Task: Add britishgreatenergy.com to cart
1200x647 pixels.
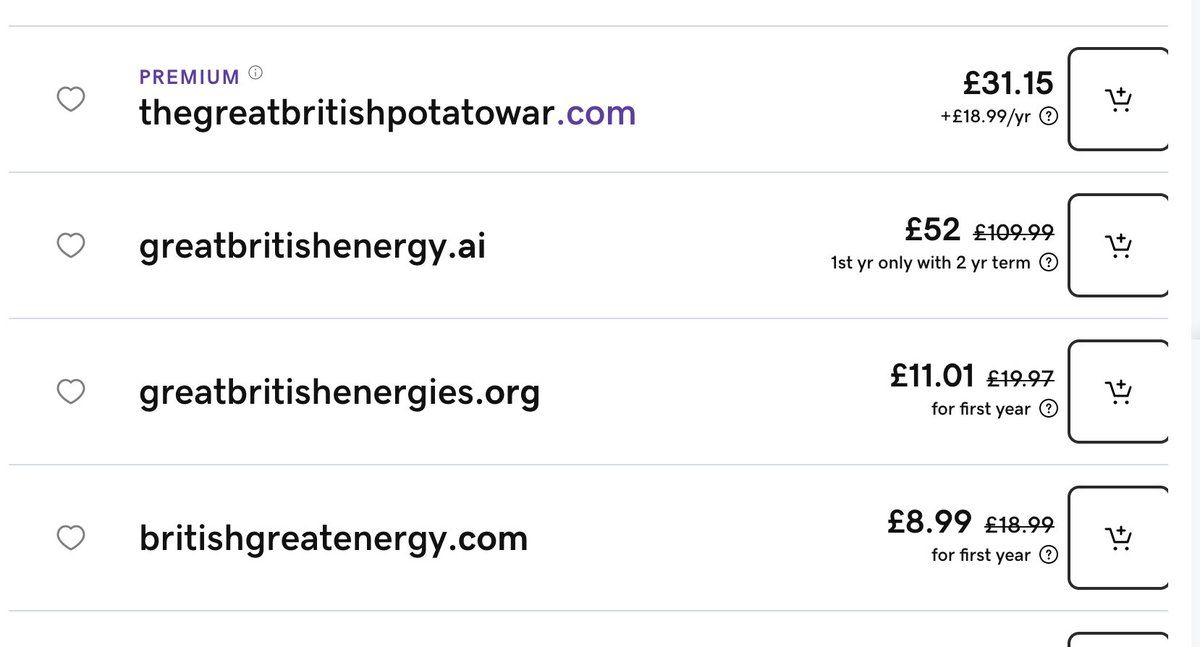Action: pos(1118,538)
